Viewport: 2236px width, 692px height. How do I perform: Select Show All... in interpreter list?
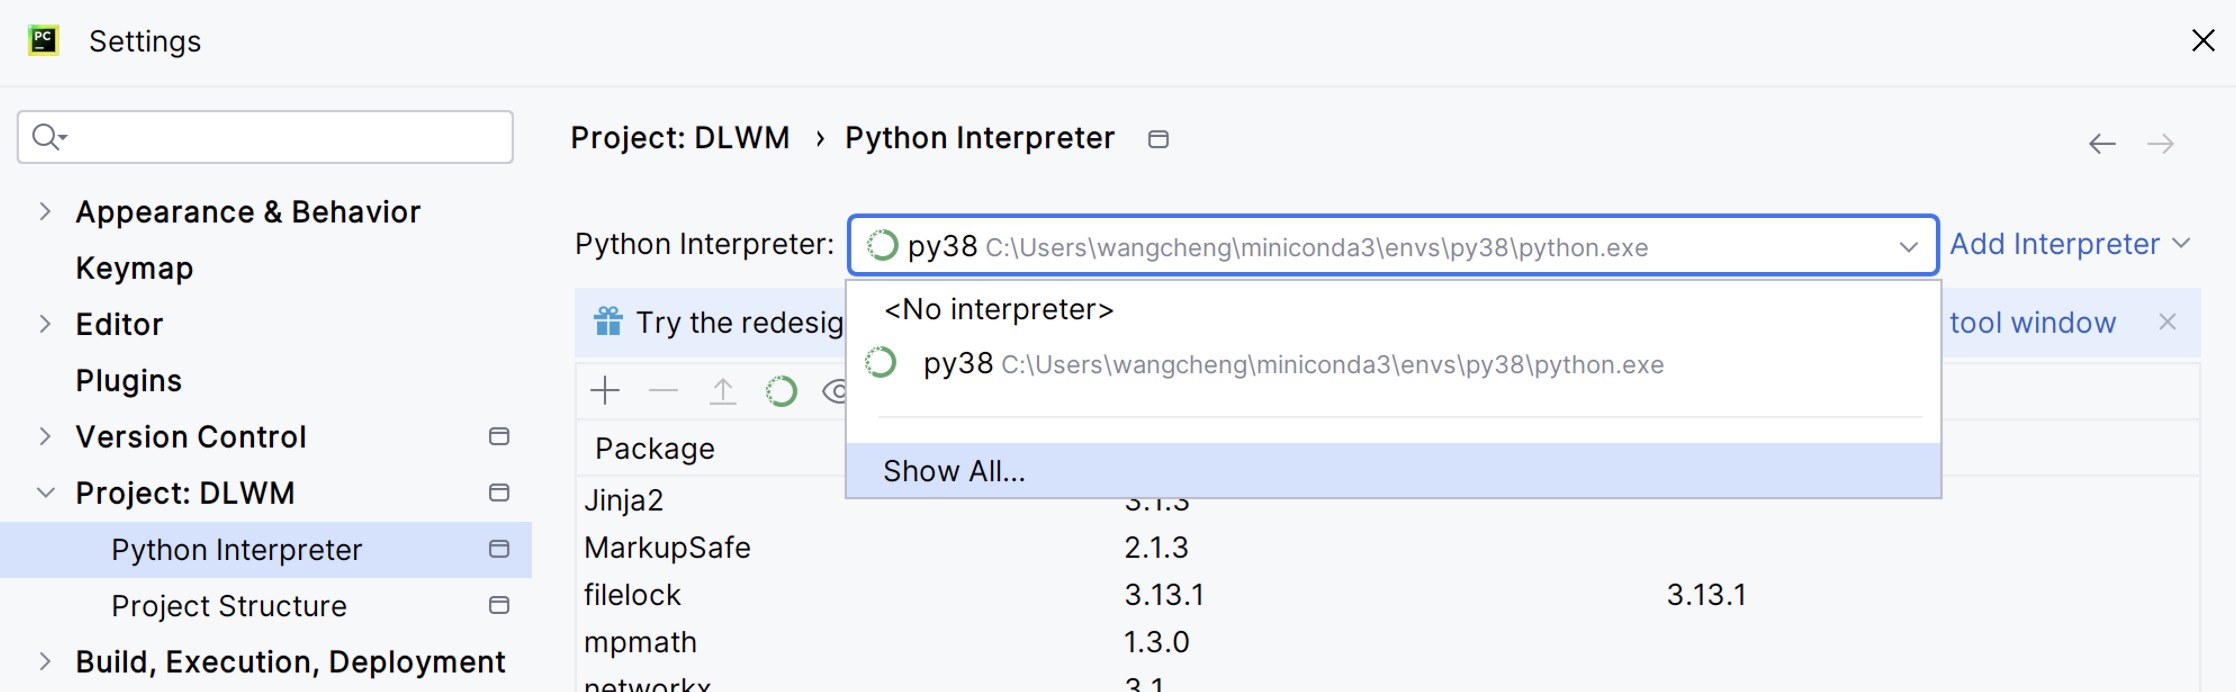click(1393, 471)
